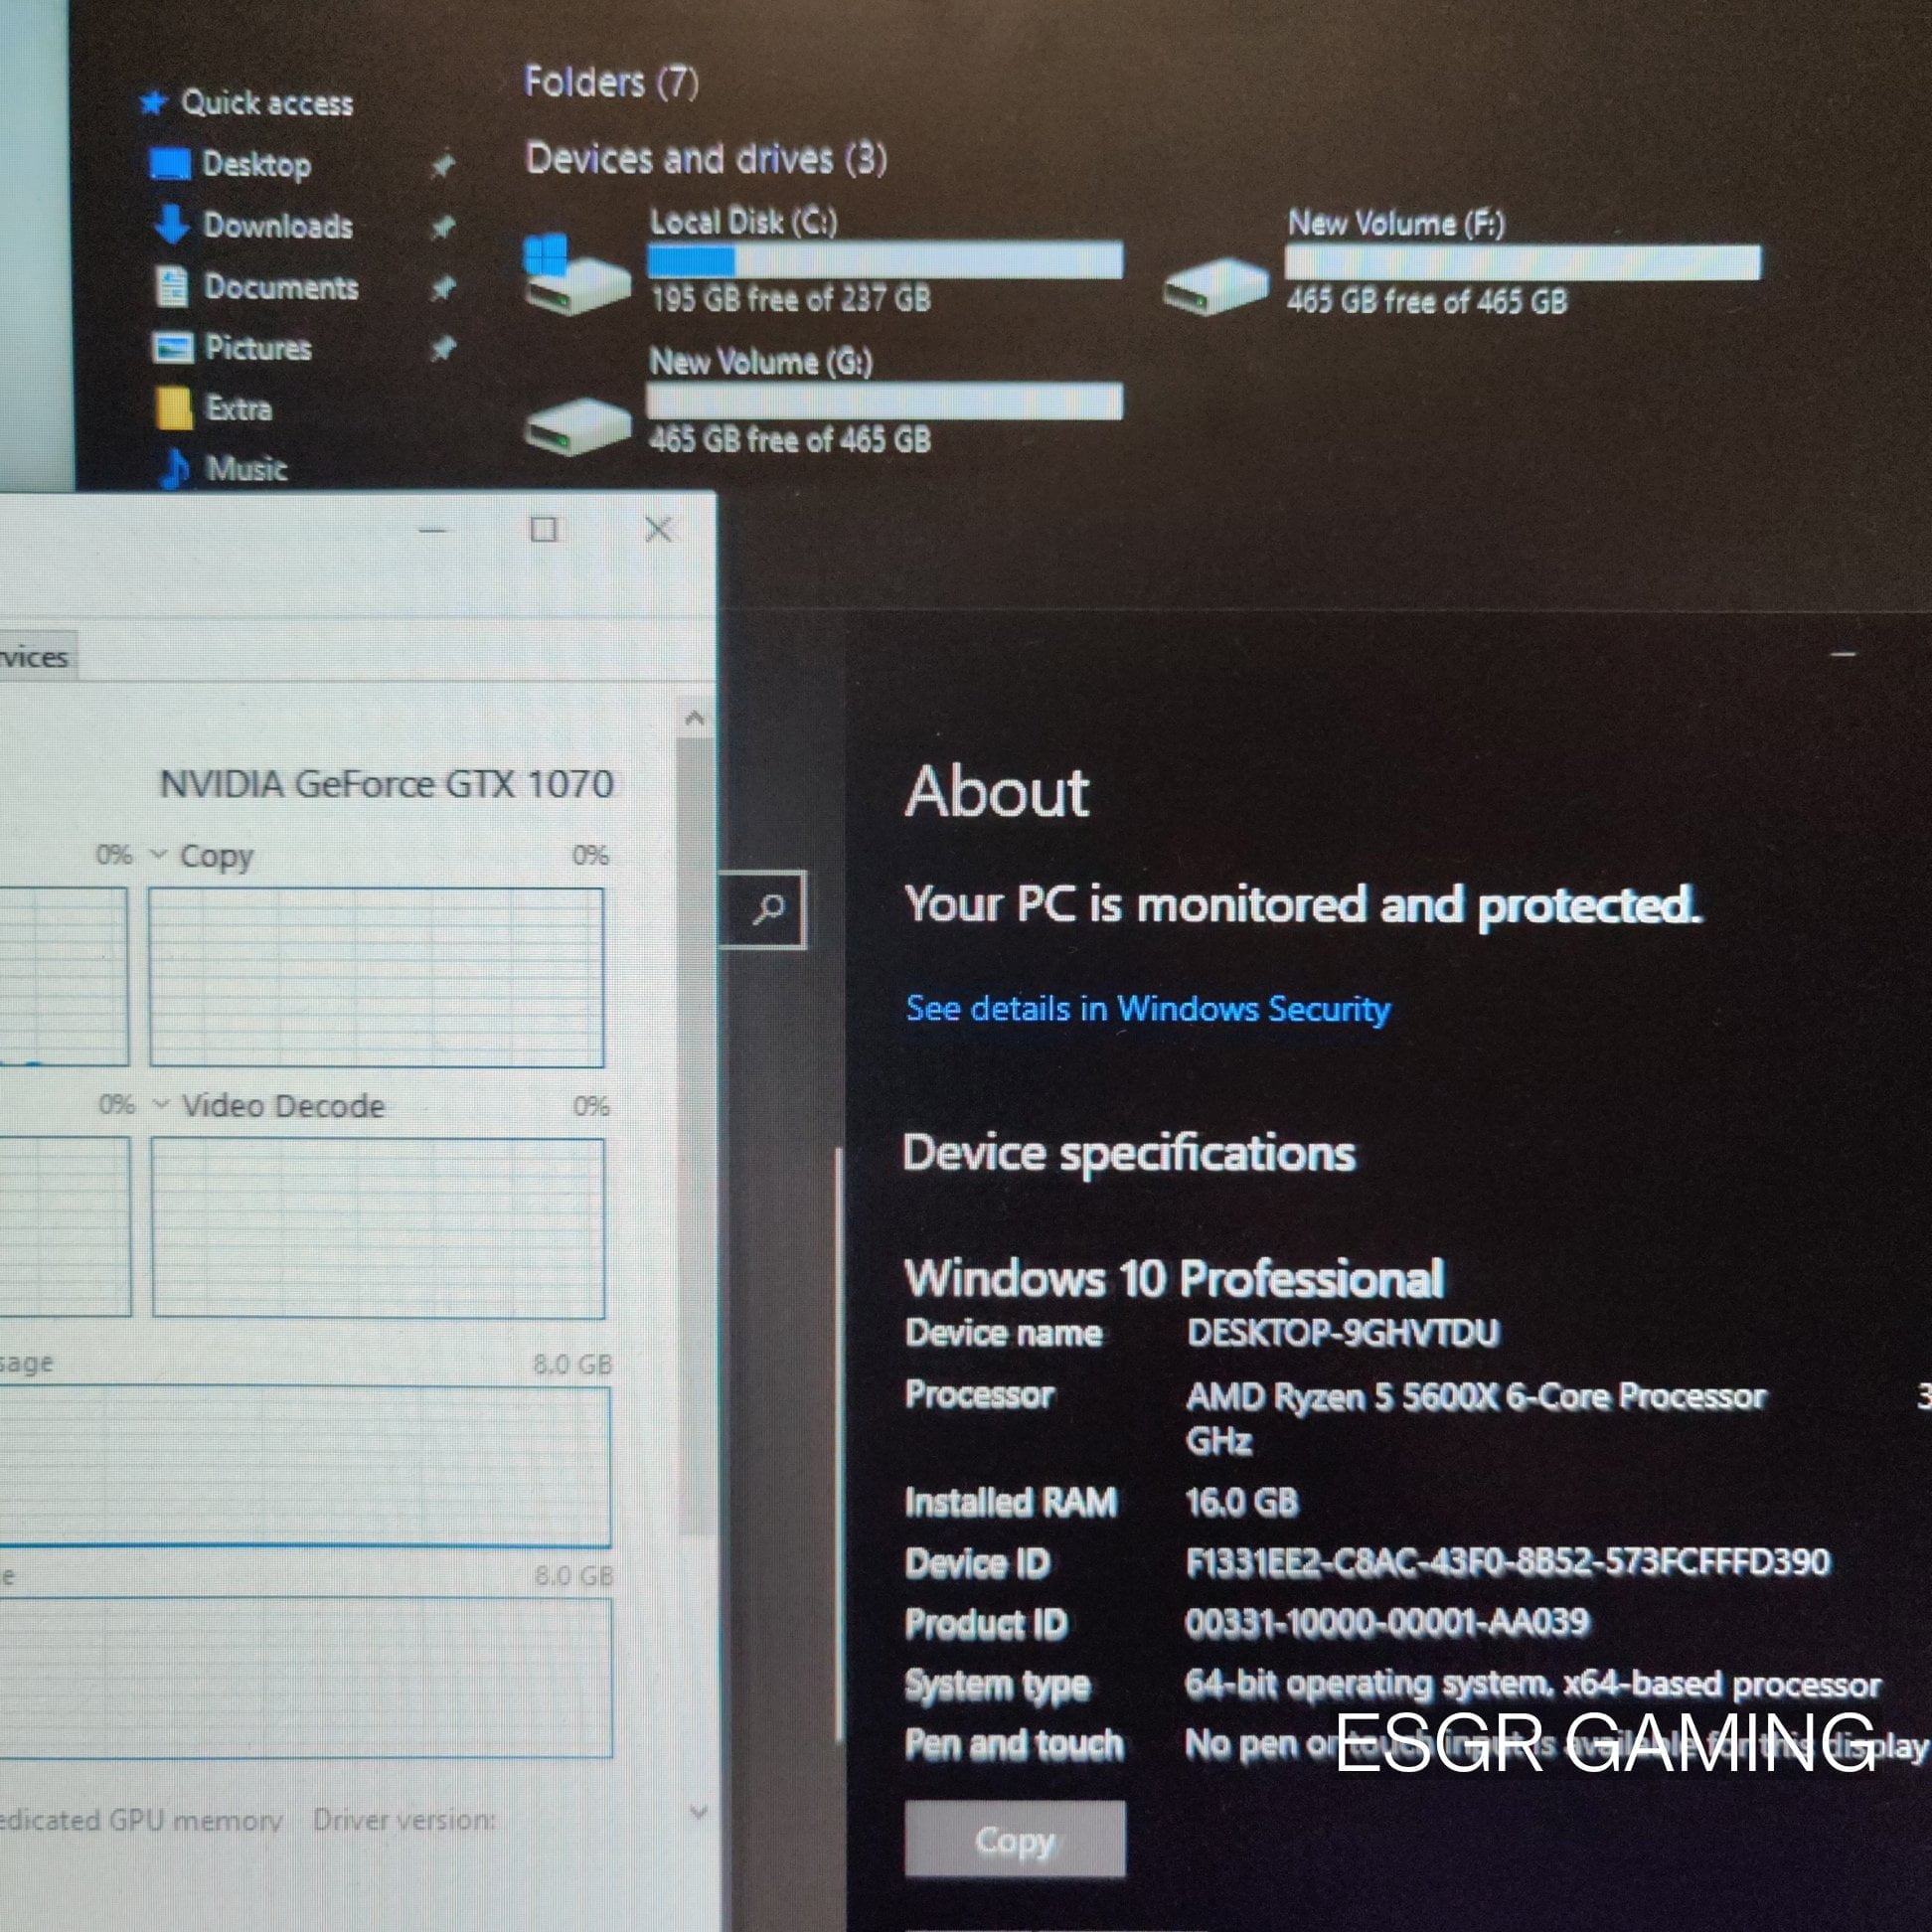Select the Pictures folder in sidebar
The width and height of the screenshot is (1932, 1932).
coord(232,347)
